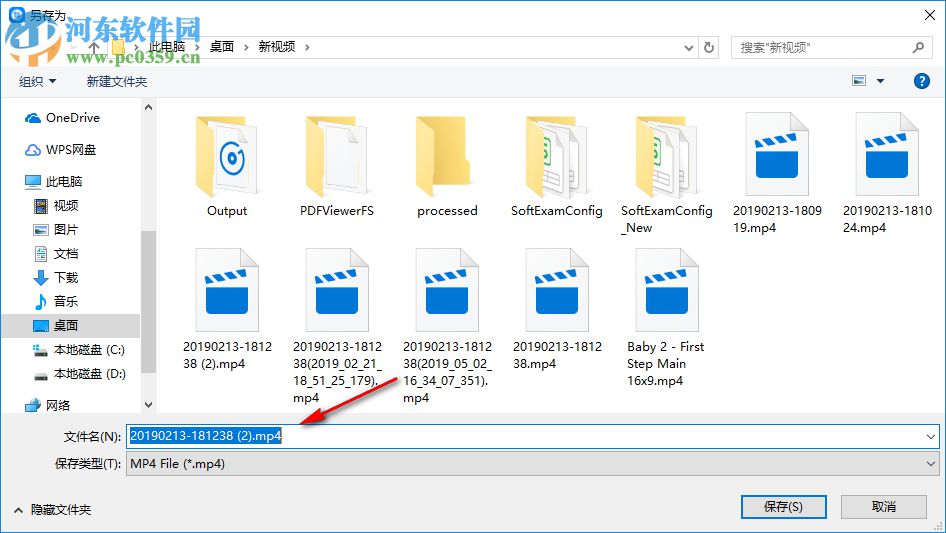This screenshot has width=946, height=533.
Task: Click the blue help question mark icon
Action: click(x=921, y=81)
